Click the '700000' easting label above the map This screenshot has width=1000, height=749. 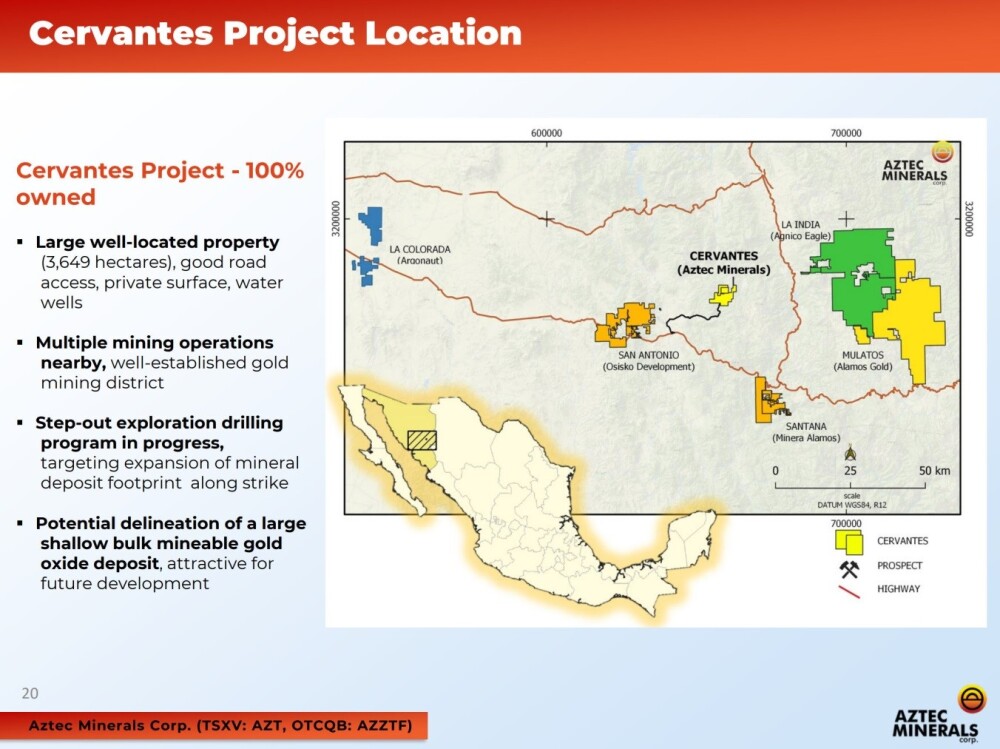tap(846, 133)
